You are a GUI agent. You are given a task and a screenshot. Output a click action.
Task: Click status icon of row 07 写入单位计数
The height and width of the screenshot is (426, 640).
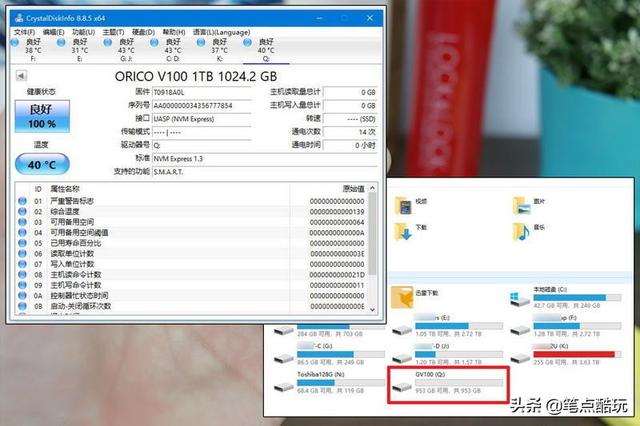[22, 264]
